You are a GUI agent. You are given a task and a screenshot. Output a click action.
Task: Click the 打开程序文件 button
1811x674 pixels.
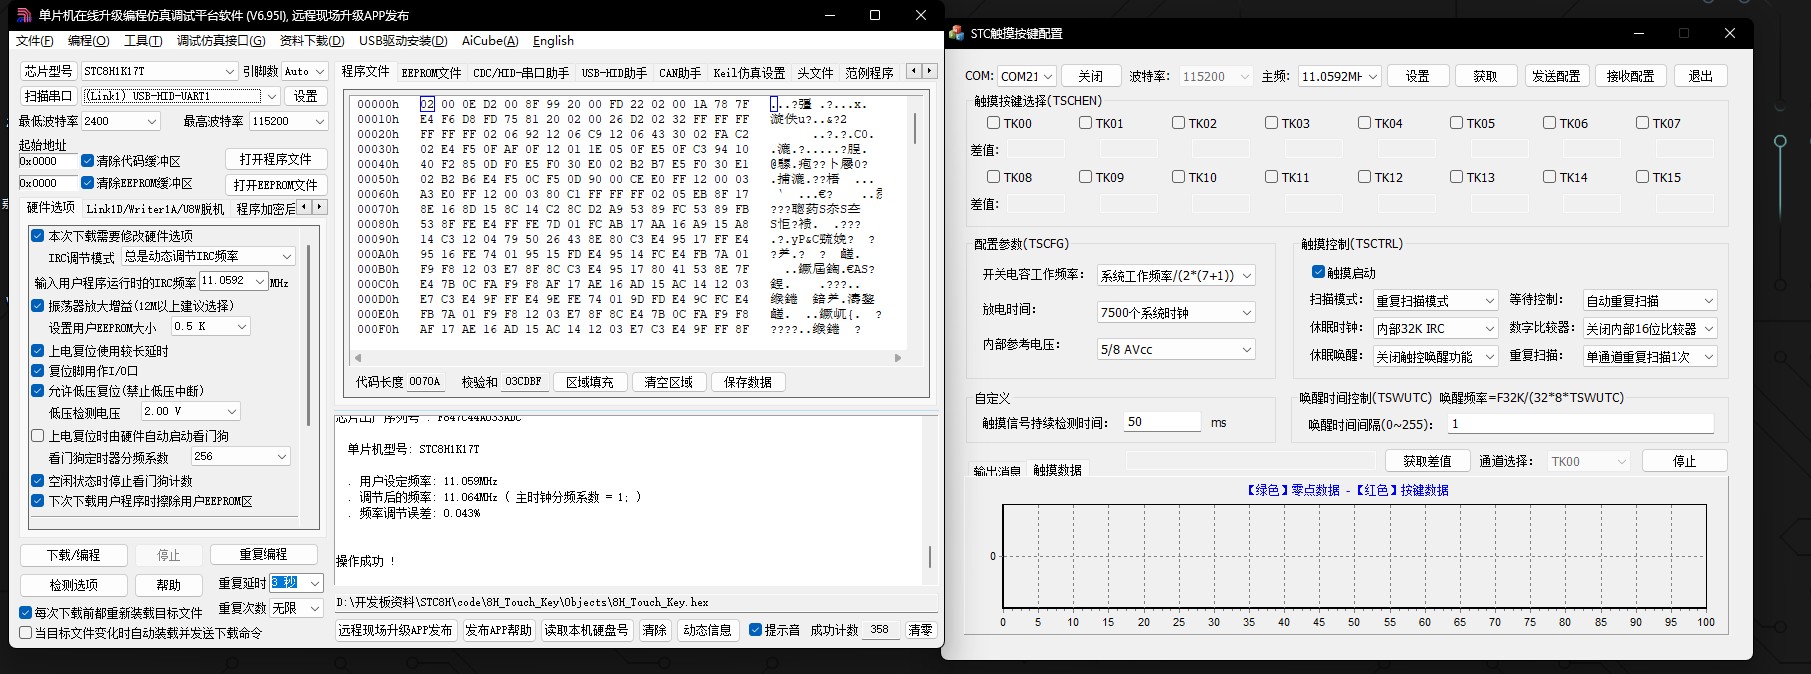tap(275, 159)
